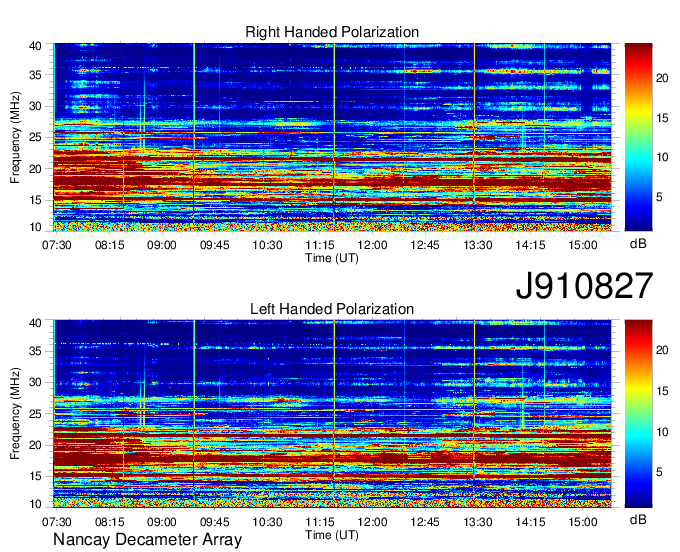Click the 15 MHz tick on Right Handed frequency axis
The height and width of the screenshot is (552, 680).
(36, 200)
